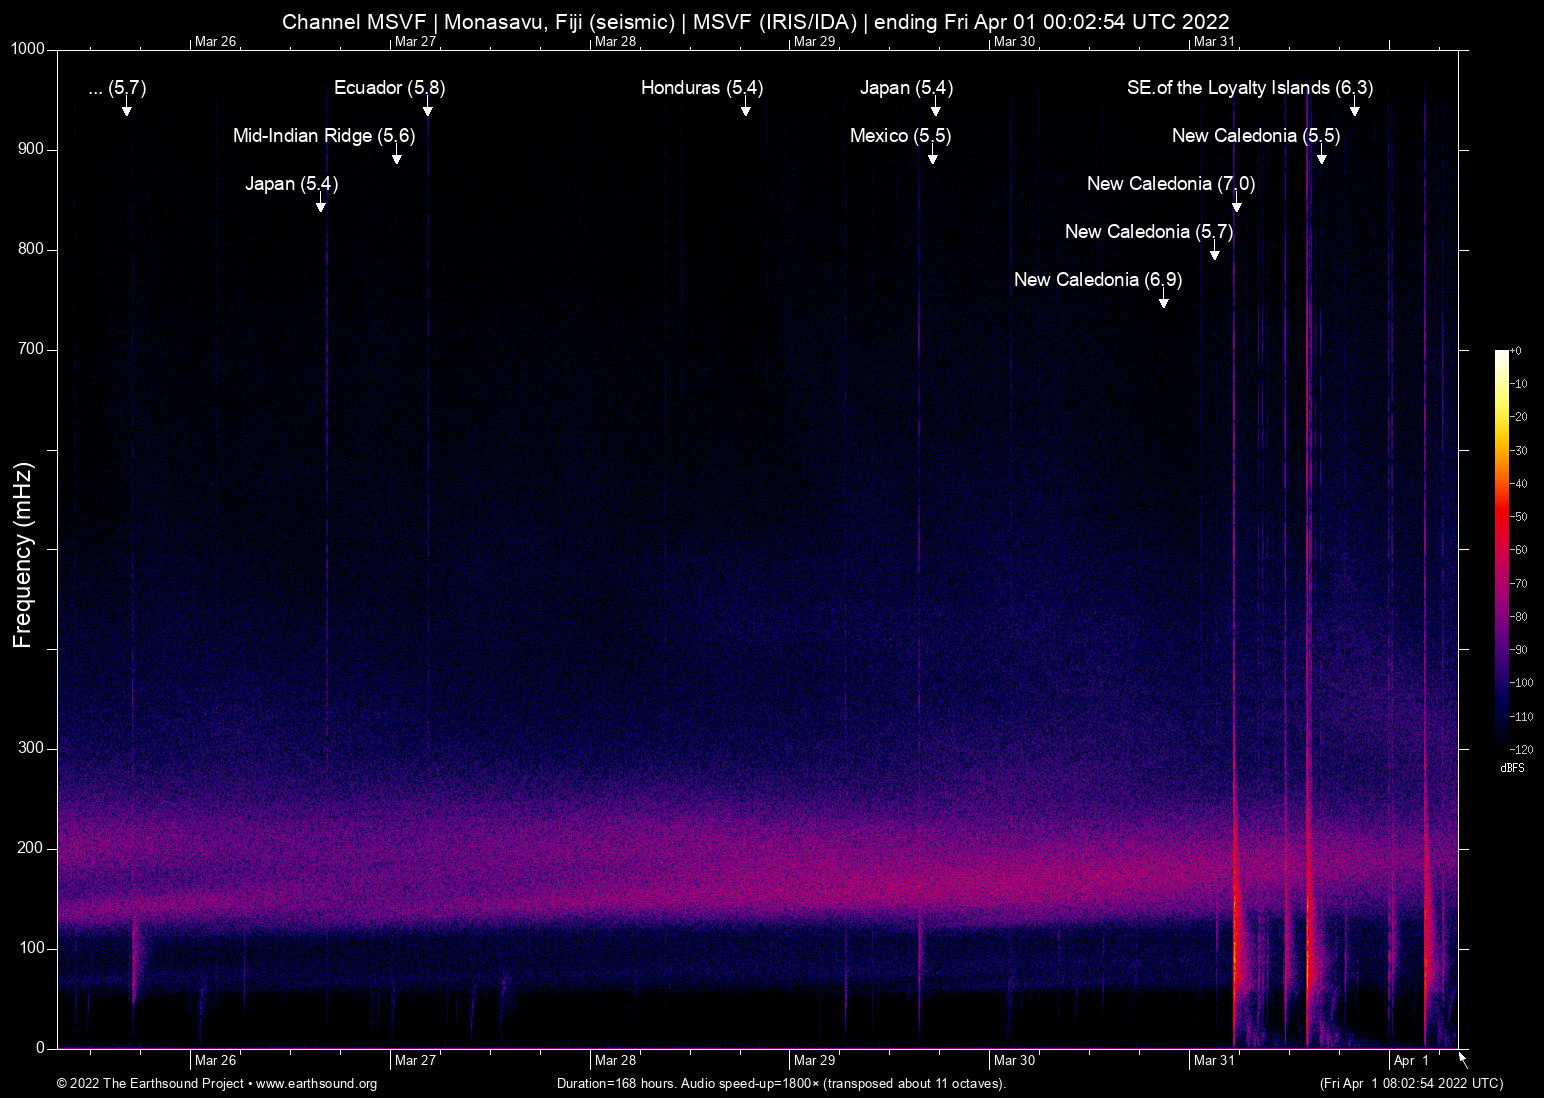
Task: Open the www.earthsound.org link in the footer
Action: tap(316, 1084)
